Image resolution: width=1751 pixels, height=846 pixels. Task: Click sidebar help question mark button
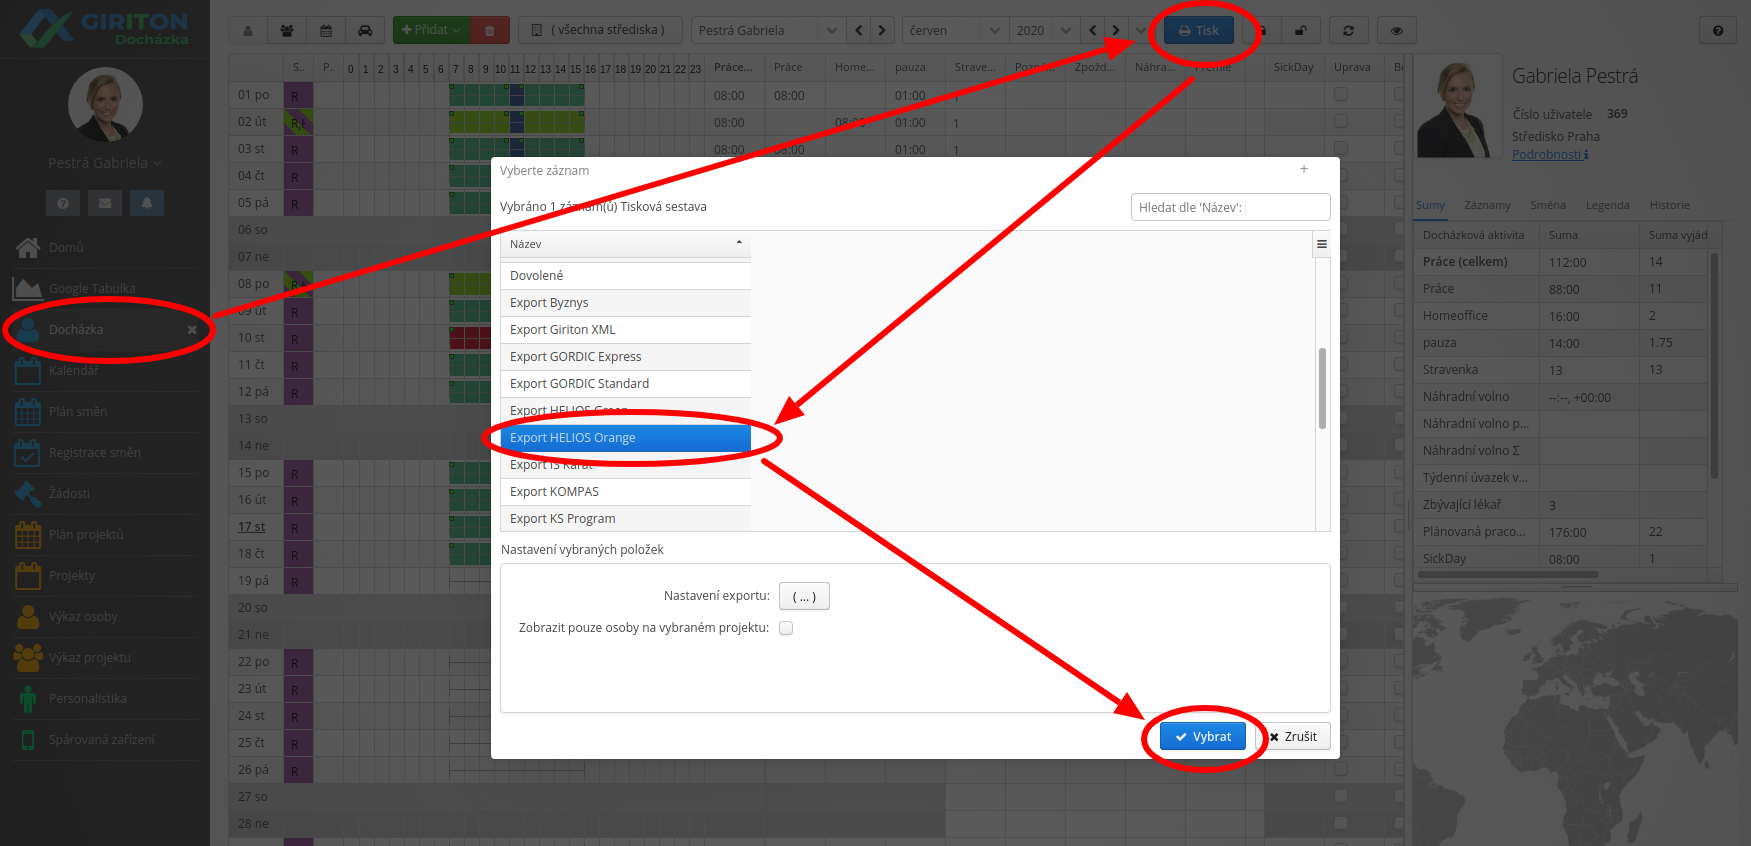63,203
